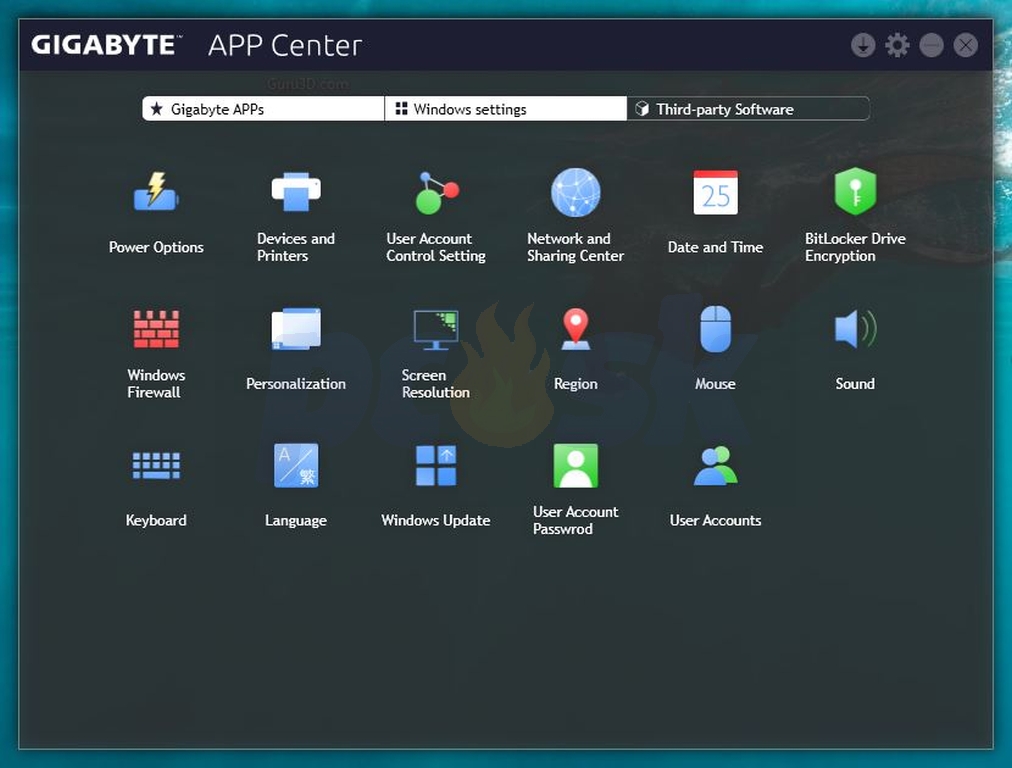Open the Date and Time calendar icon
The width and height of the screenshot is (1012, 768).
coord(715,192)
